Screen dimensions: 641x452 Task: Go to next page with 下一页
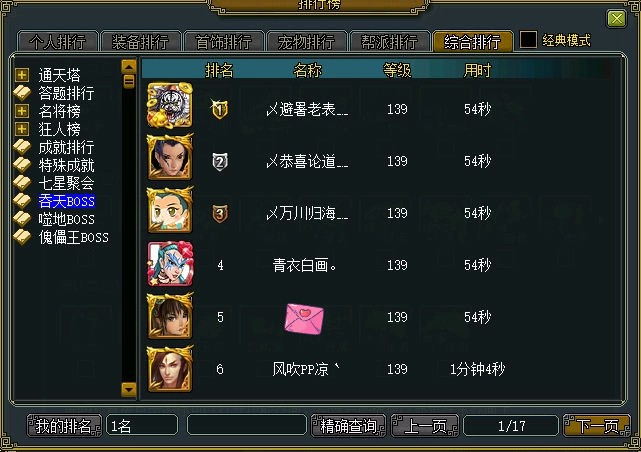pyautogui.click(x=596, y=426)
